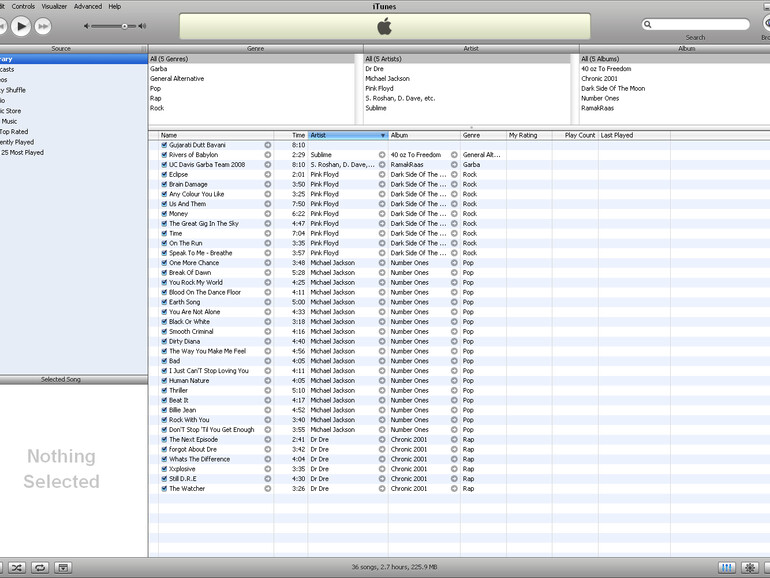Uncheck the Black Or White checkbox

[x=165, y=322]
